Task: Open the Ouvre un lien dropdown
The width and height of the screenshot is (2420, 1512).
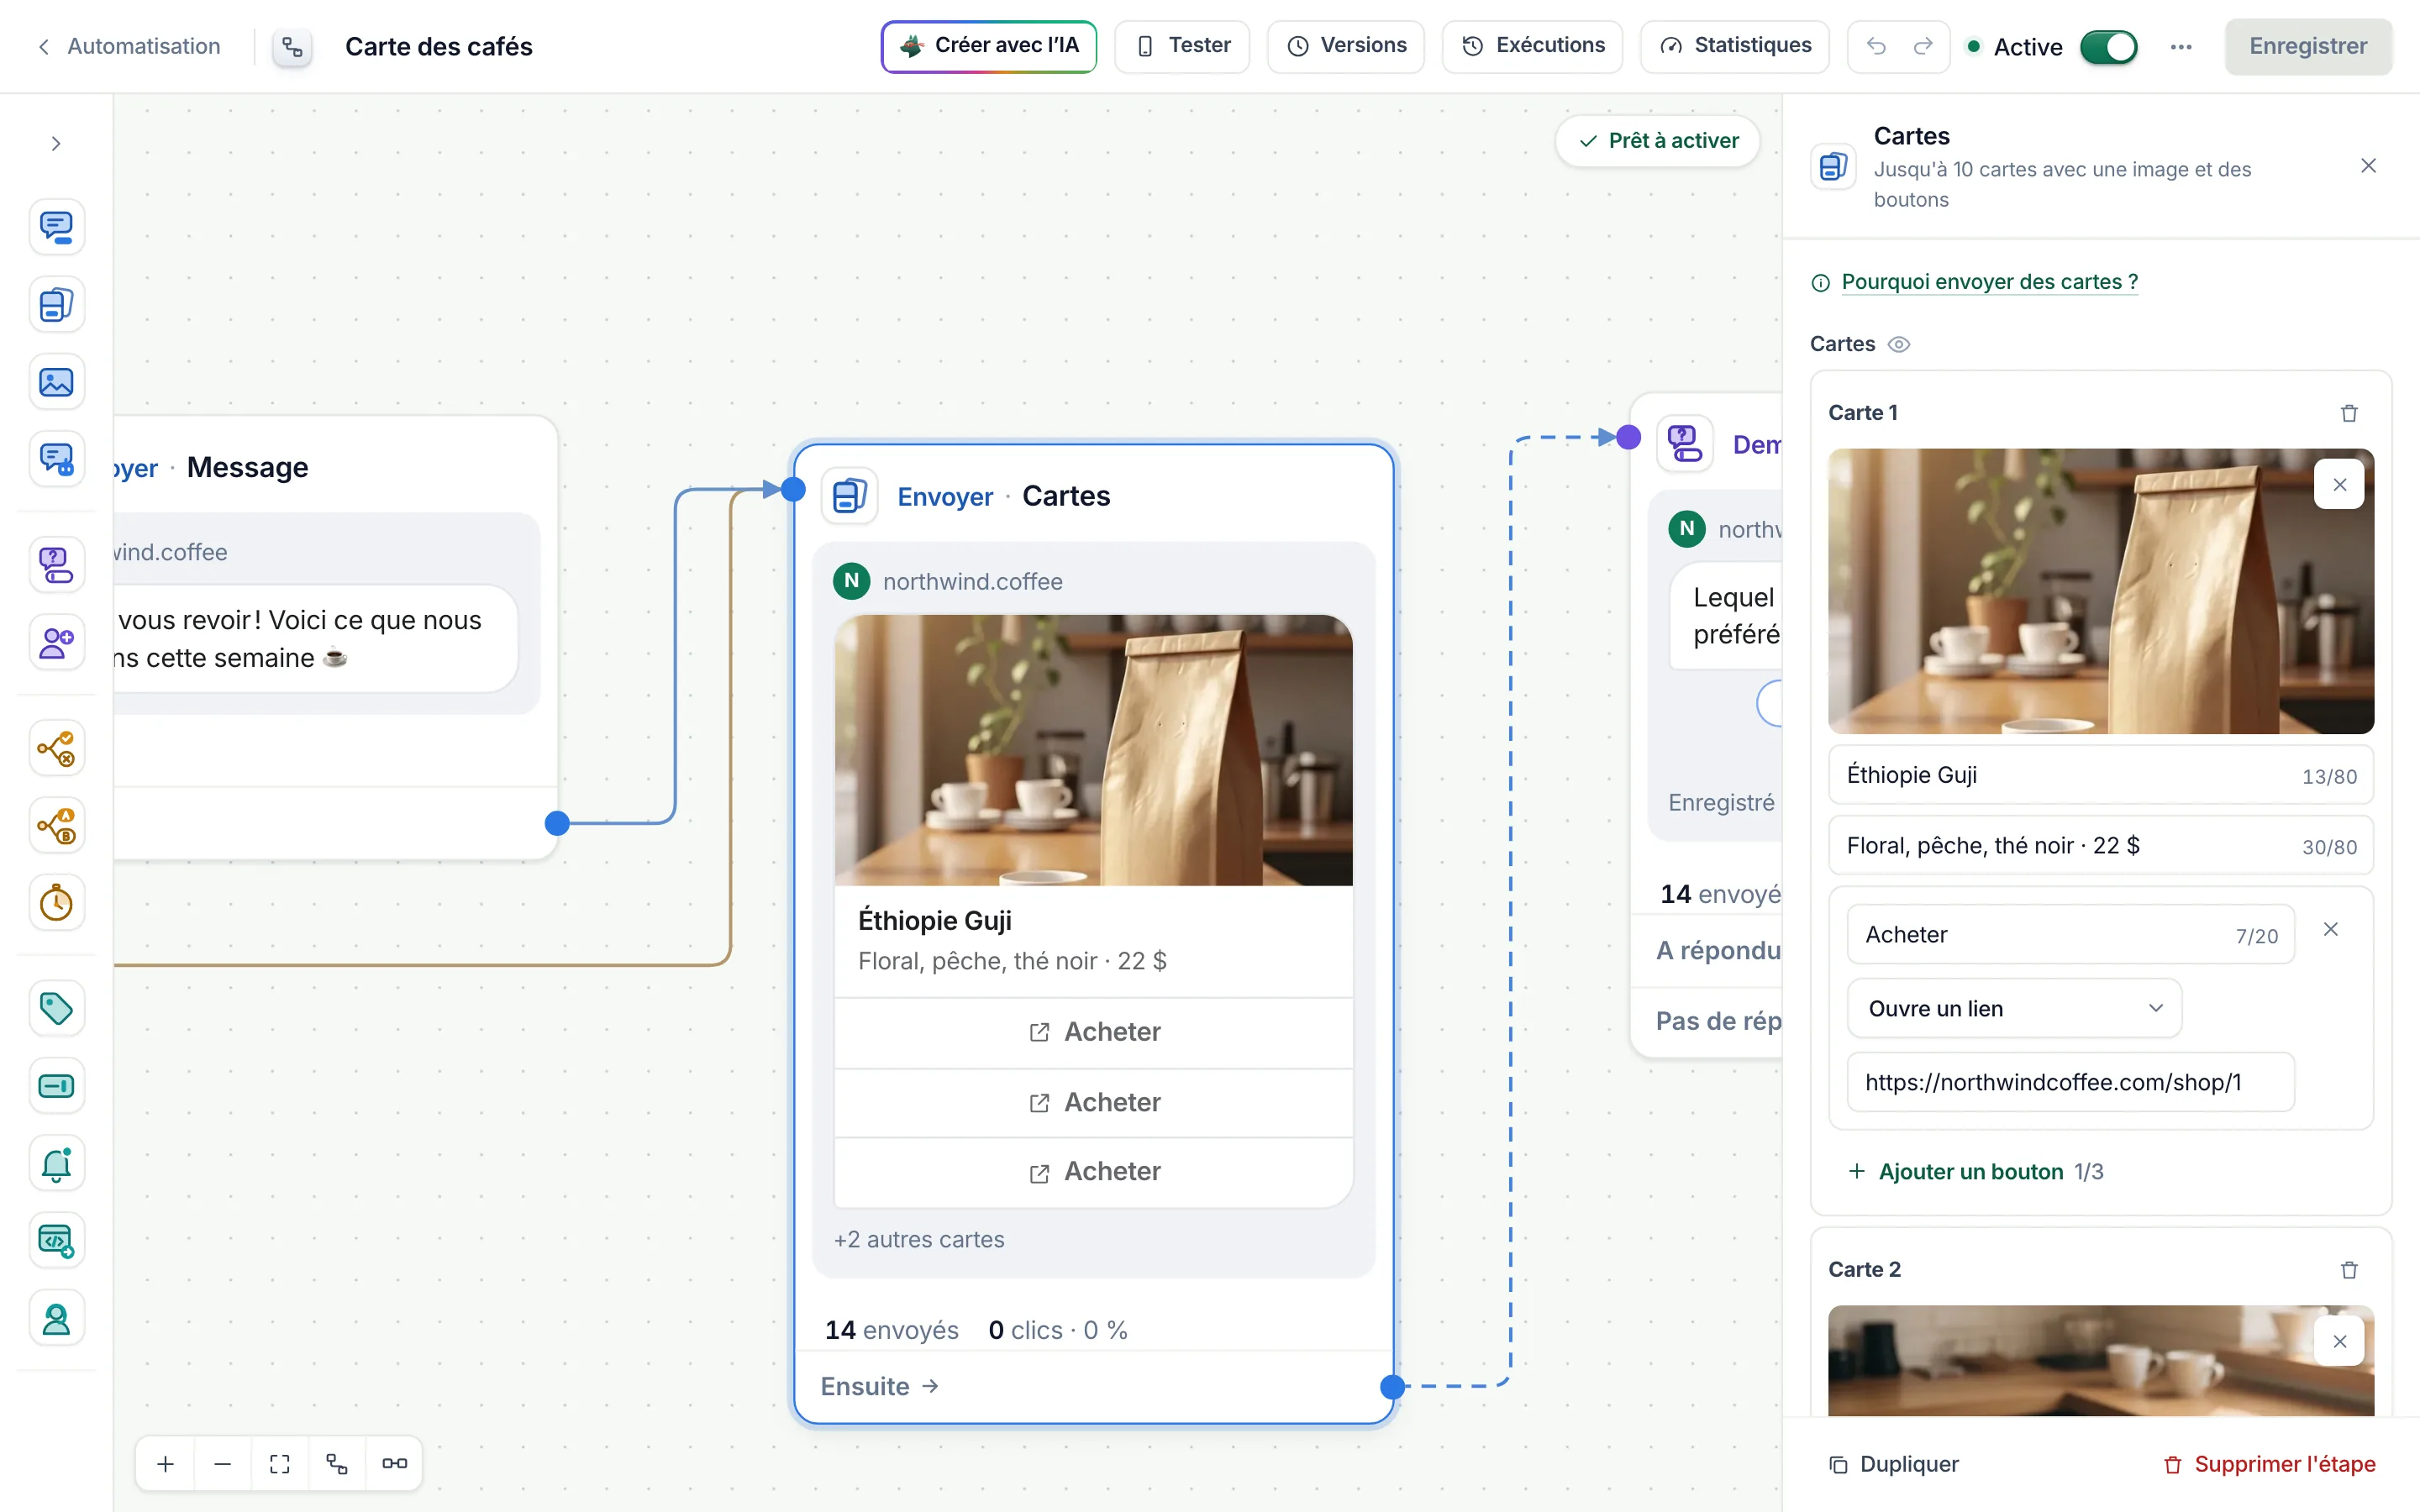Action: coord(2014,1008)
